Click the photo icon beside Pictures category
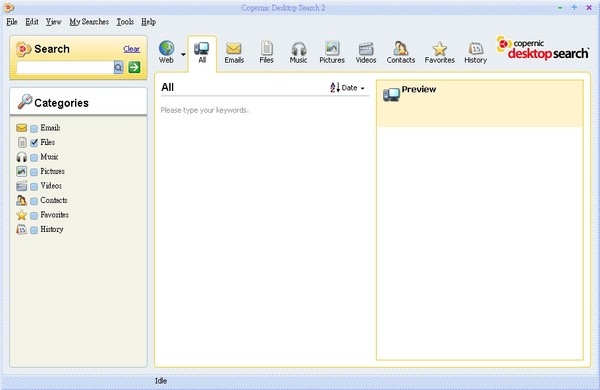The width and height of the screenshot is (600, 390). (22, 171)
